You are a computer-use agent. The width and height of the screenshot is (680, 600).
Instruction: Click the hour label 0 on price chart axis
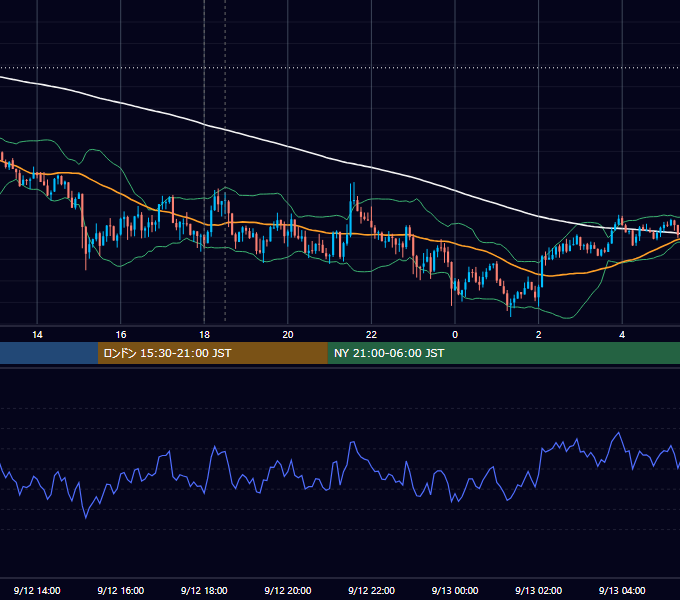455,335
